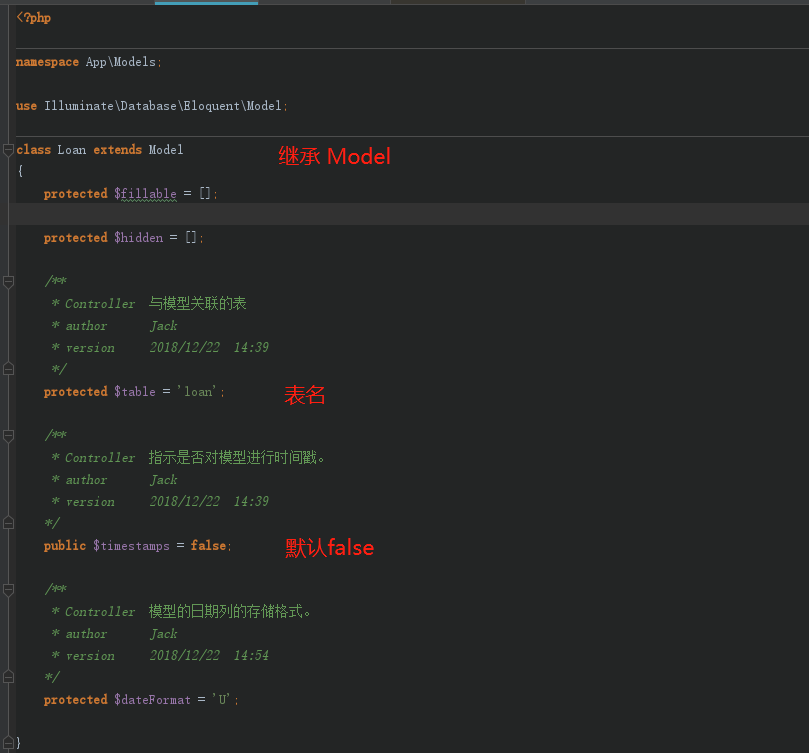Click the 'U' date format string

[223, 700]
